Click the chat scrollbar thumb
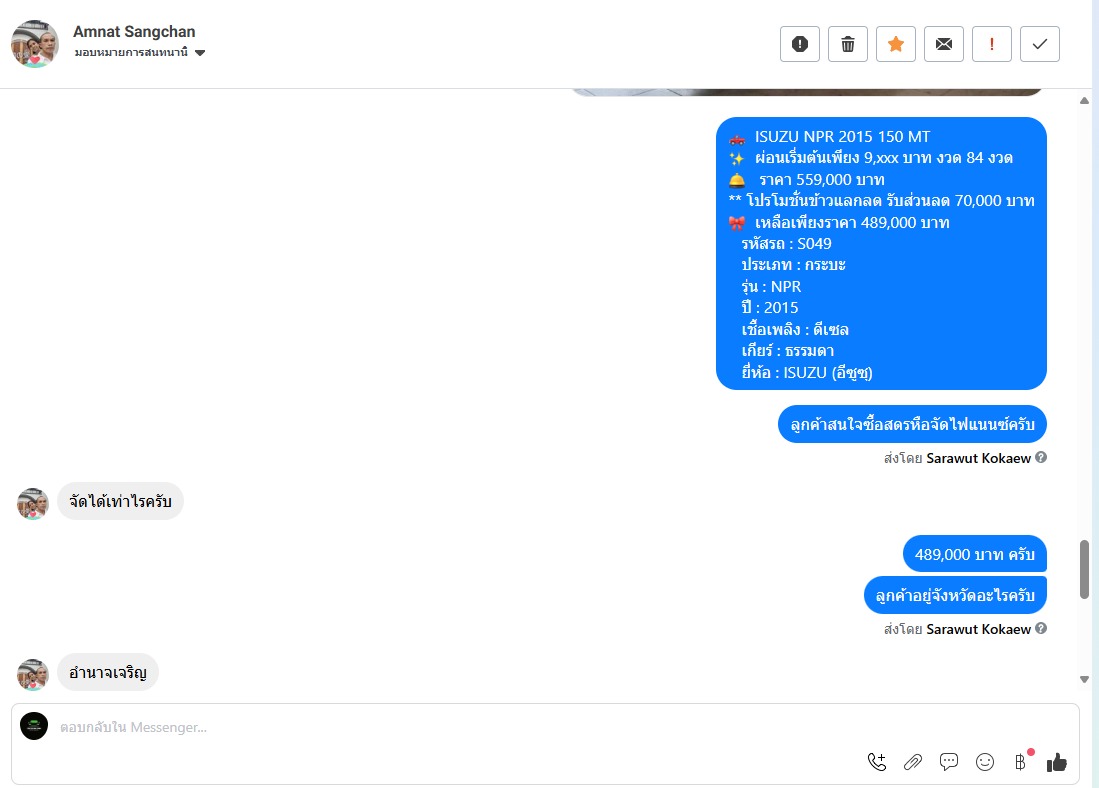The image size is (1099, 788). (1084, 569)
